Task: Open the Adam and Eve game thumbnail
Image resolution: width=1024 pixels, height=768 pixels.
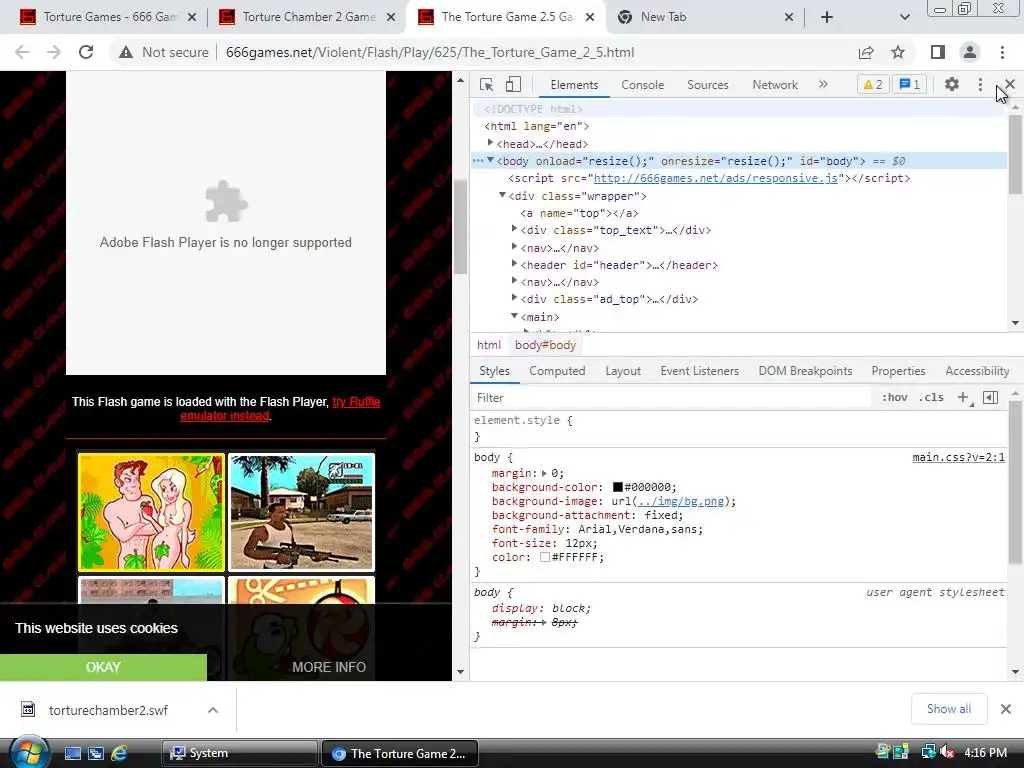Action: (x=151, y=512)
